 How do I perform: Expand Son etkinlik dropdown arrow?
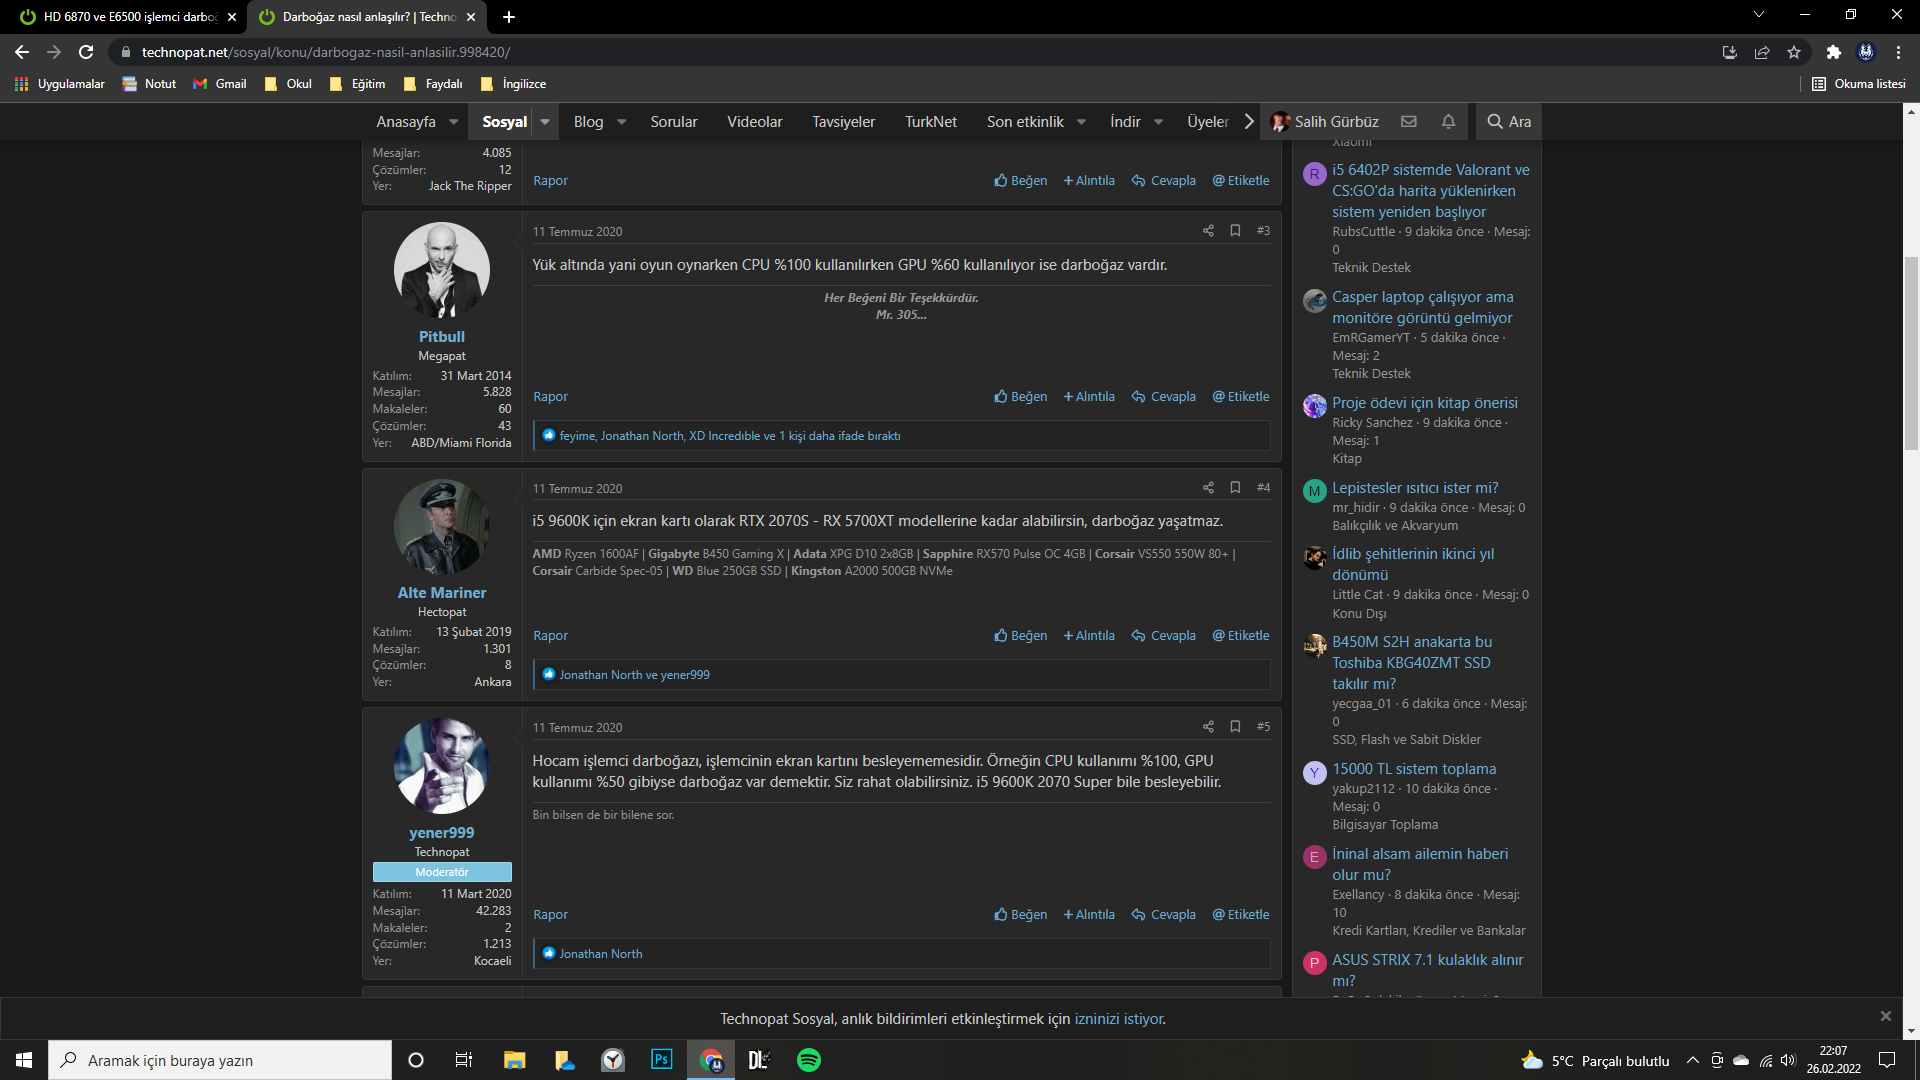coord(1081,122)
